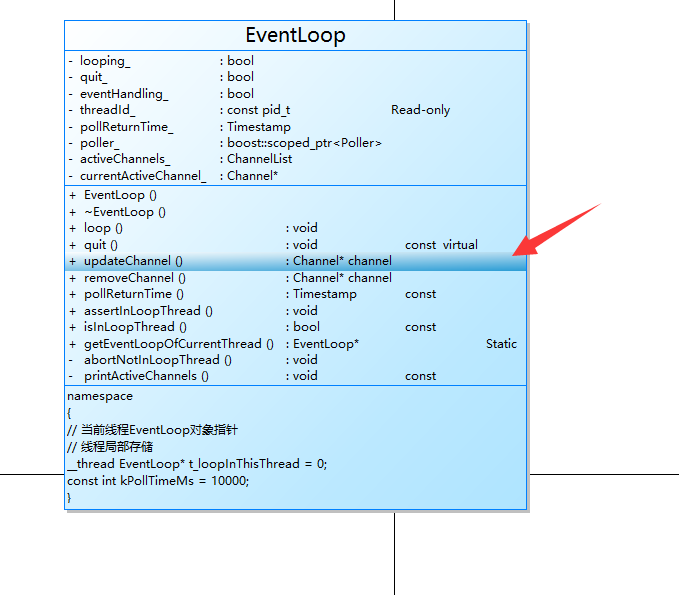Viewport: 679px width, 595px height.
Task: Select the isInLoopThread () bool operation
Action: pos(295,327)
